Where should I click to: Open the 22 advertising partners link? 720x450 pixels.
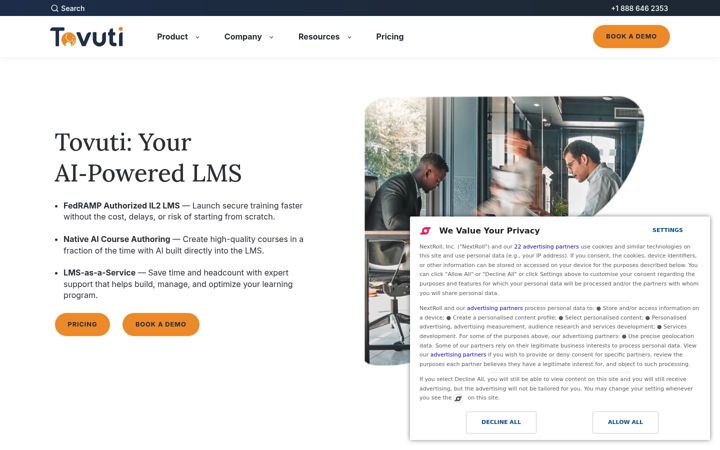546,247
